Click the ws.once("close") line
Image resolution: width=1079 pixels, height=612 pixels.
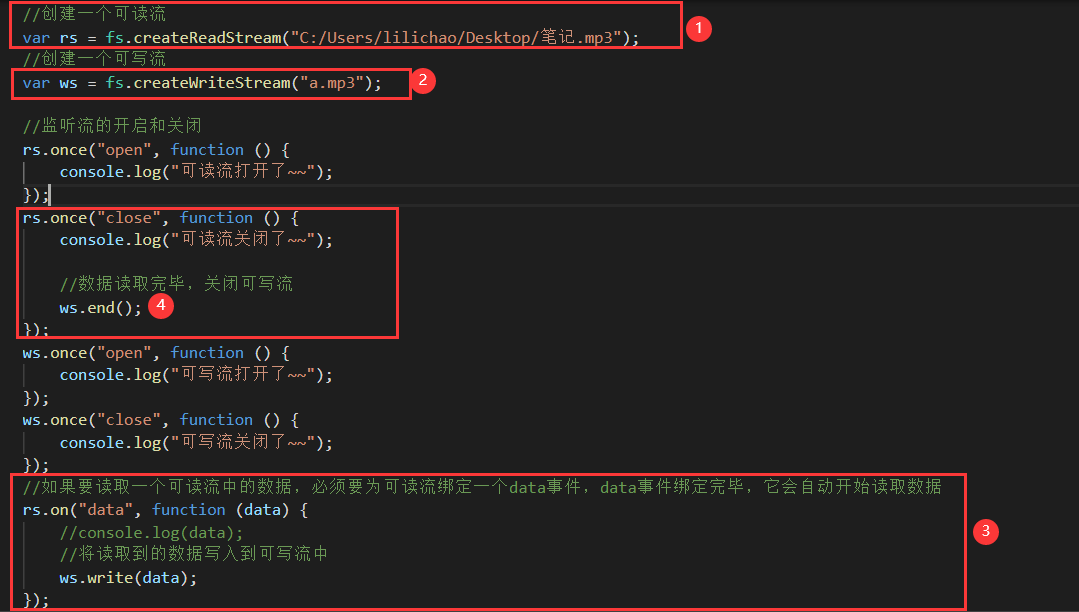[x=160, y=420]
